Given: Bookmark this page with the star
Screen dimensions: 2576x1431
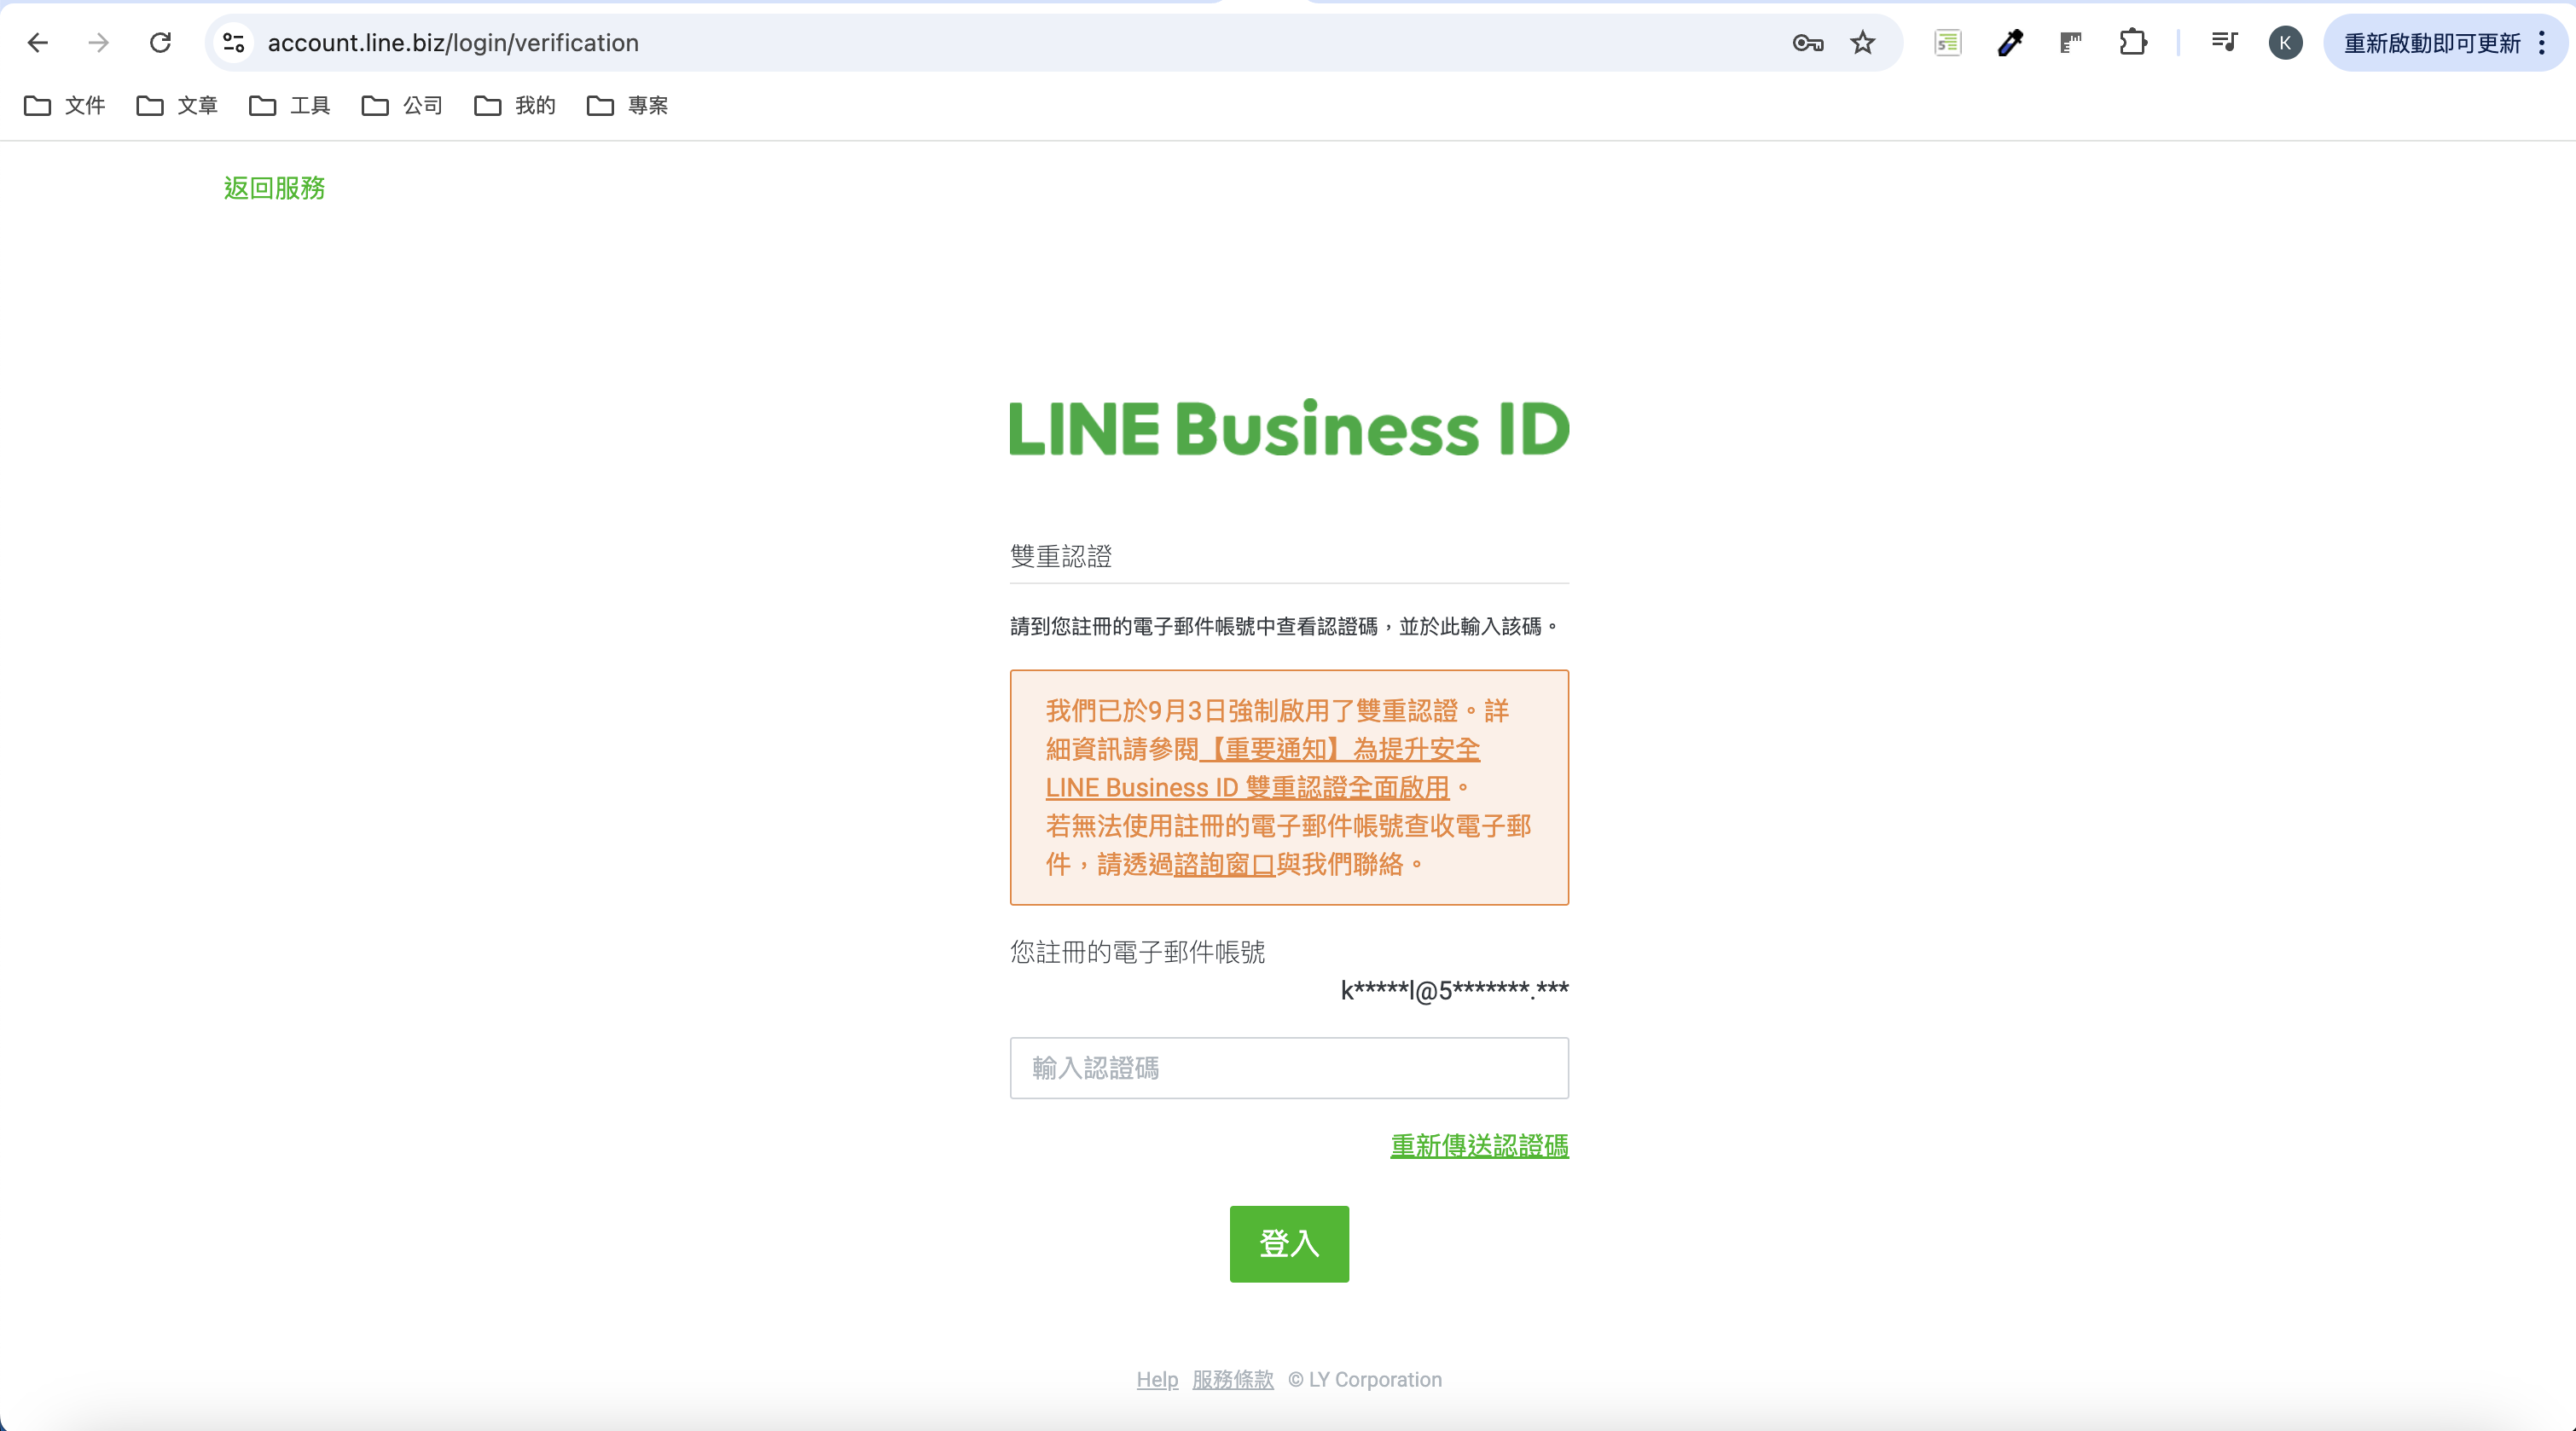Looking at the screenshot, I should point(1862,43).
